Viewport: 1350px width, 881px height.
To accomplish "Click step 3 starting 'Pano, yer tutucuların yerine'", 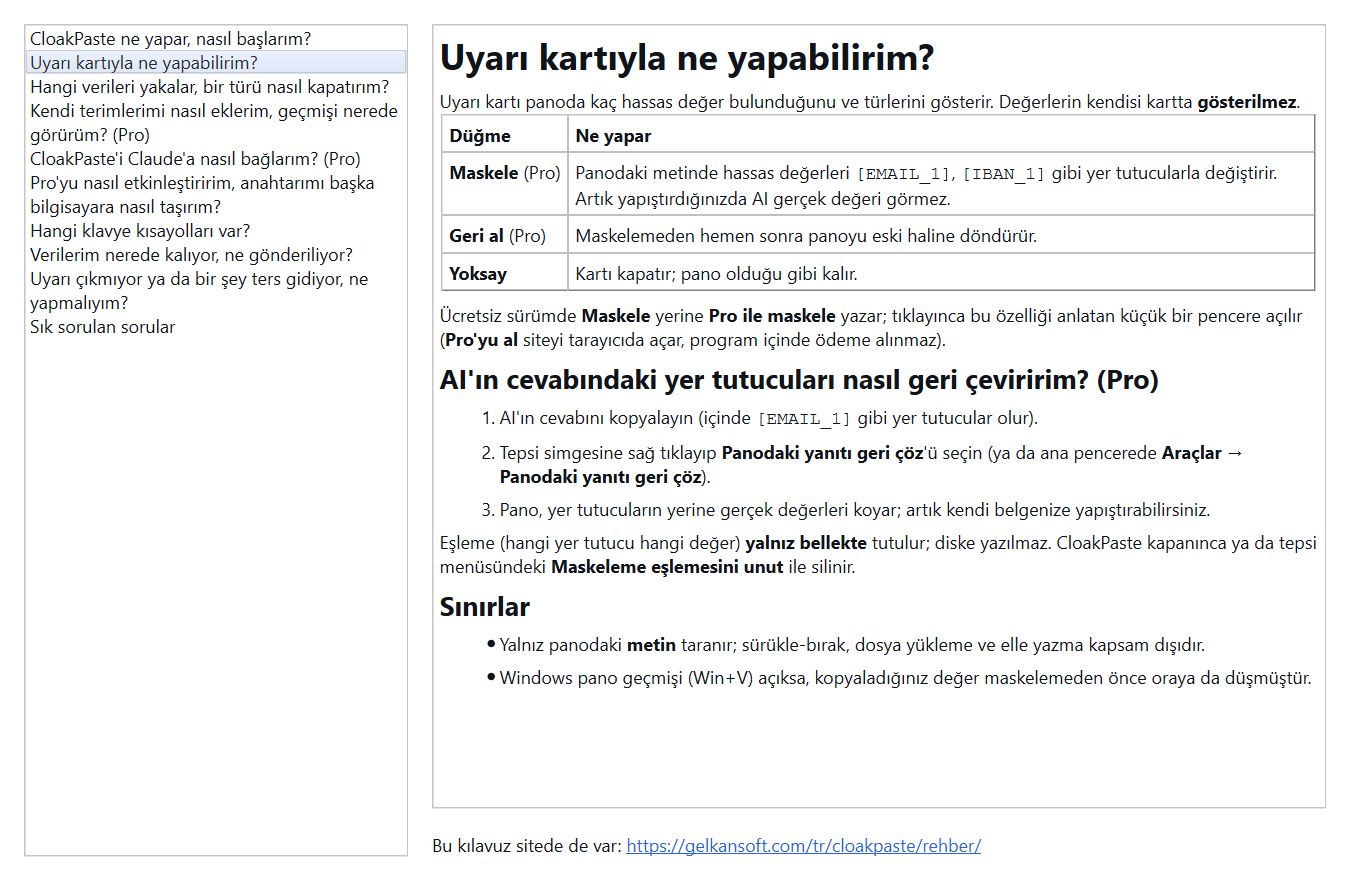I will pyautogui.click(x=855, y=510).
